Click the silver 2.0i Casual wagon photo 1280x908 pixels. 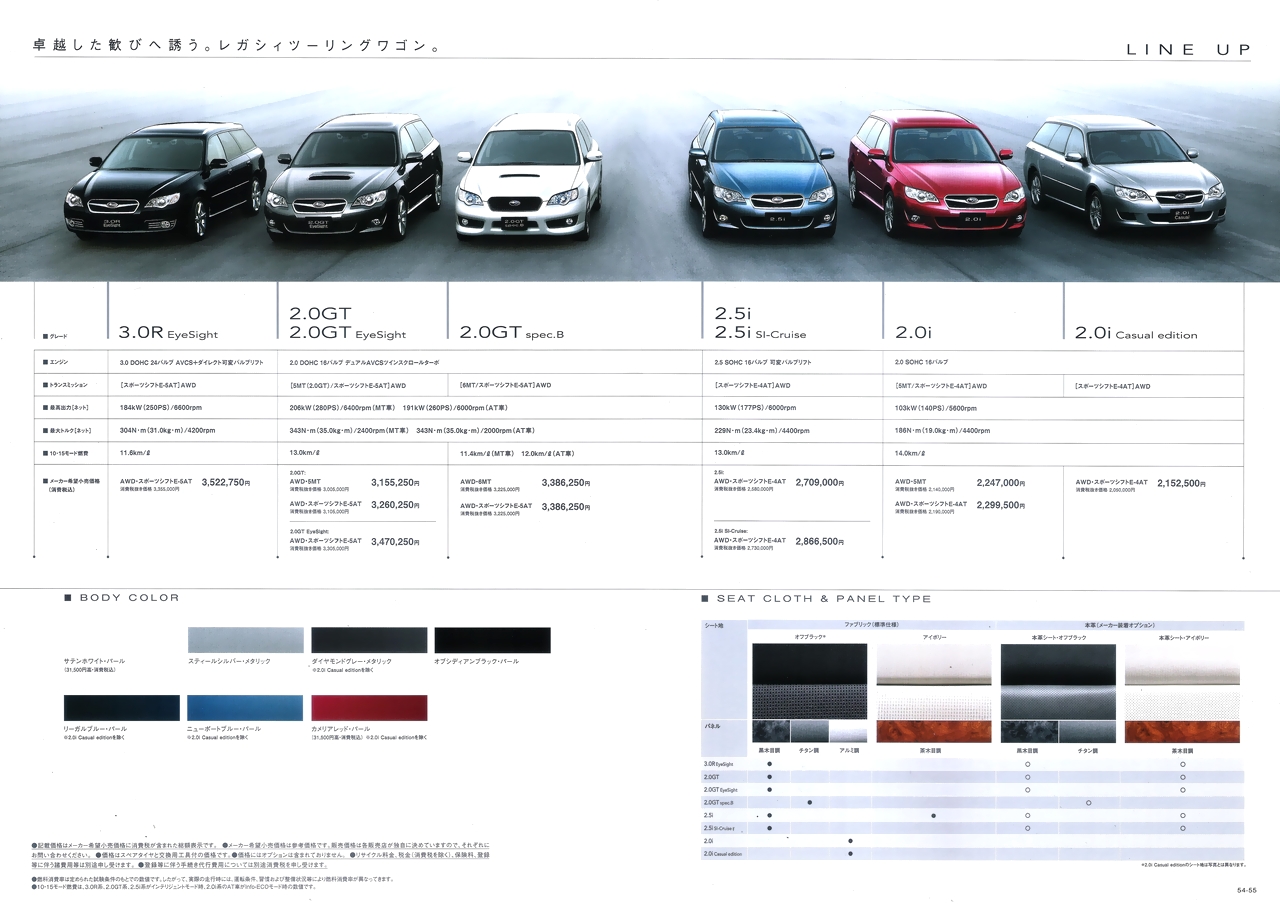coord(1125,173)
